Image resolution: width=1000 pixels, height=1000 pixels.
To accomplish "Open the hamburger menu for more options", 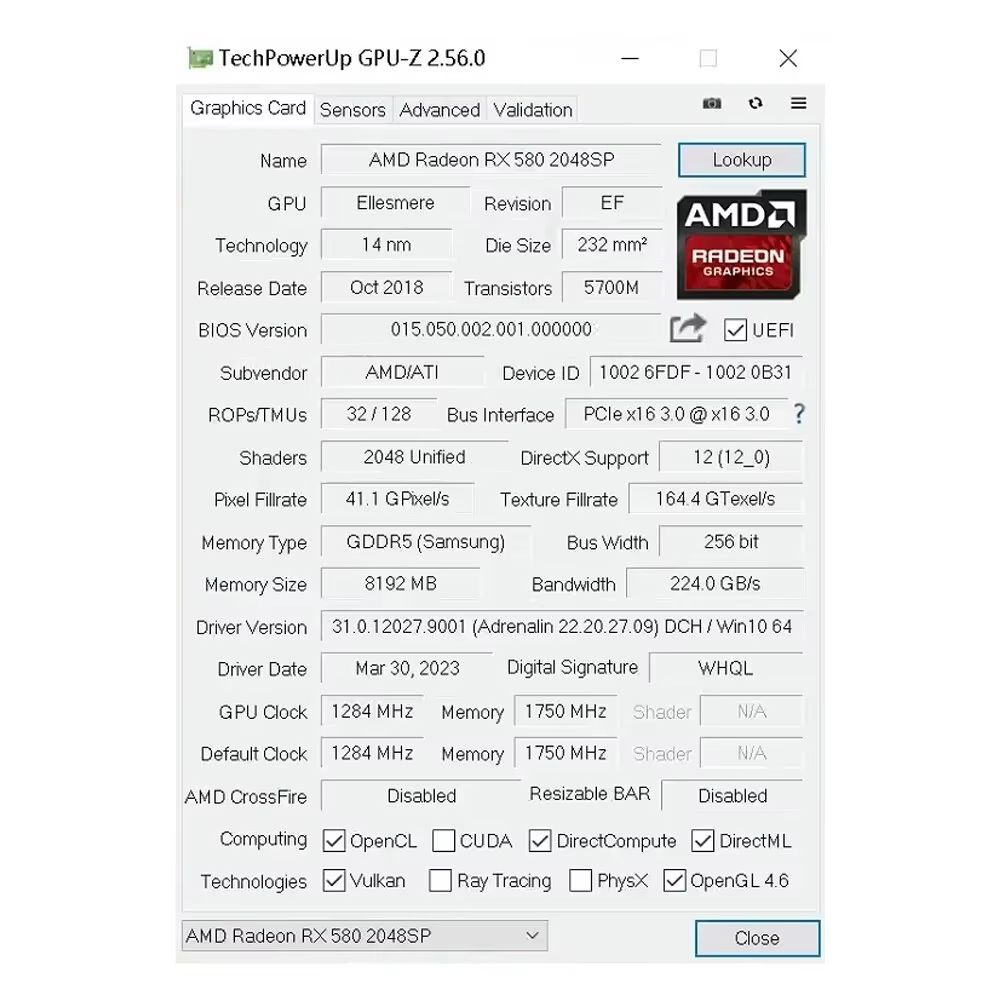I will (x=797, y=103).
